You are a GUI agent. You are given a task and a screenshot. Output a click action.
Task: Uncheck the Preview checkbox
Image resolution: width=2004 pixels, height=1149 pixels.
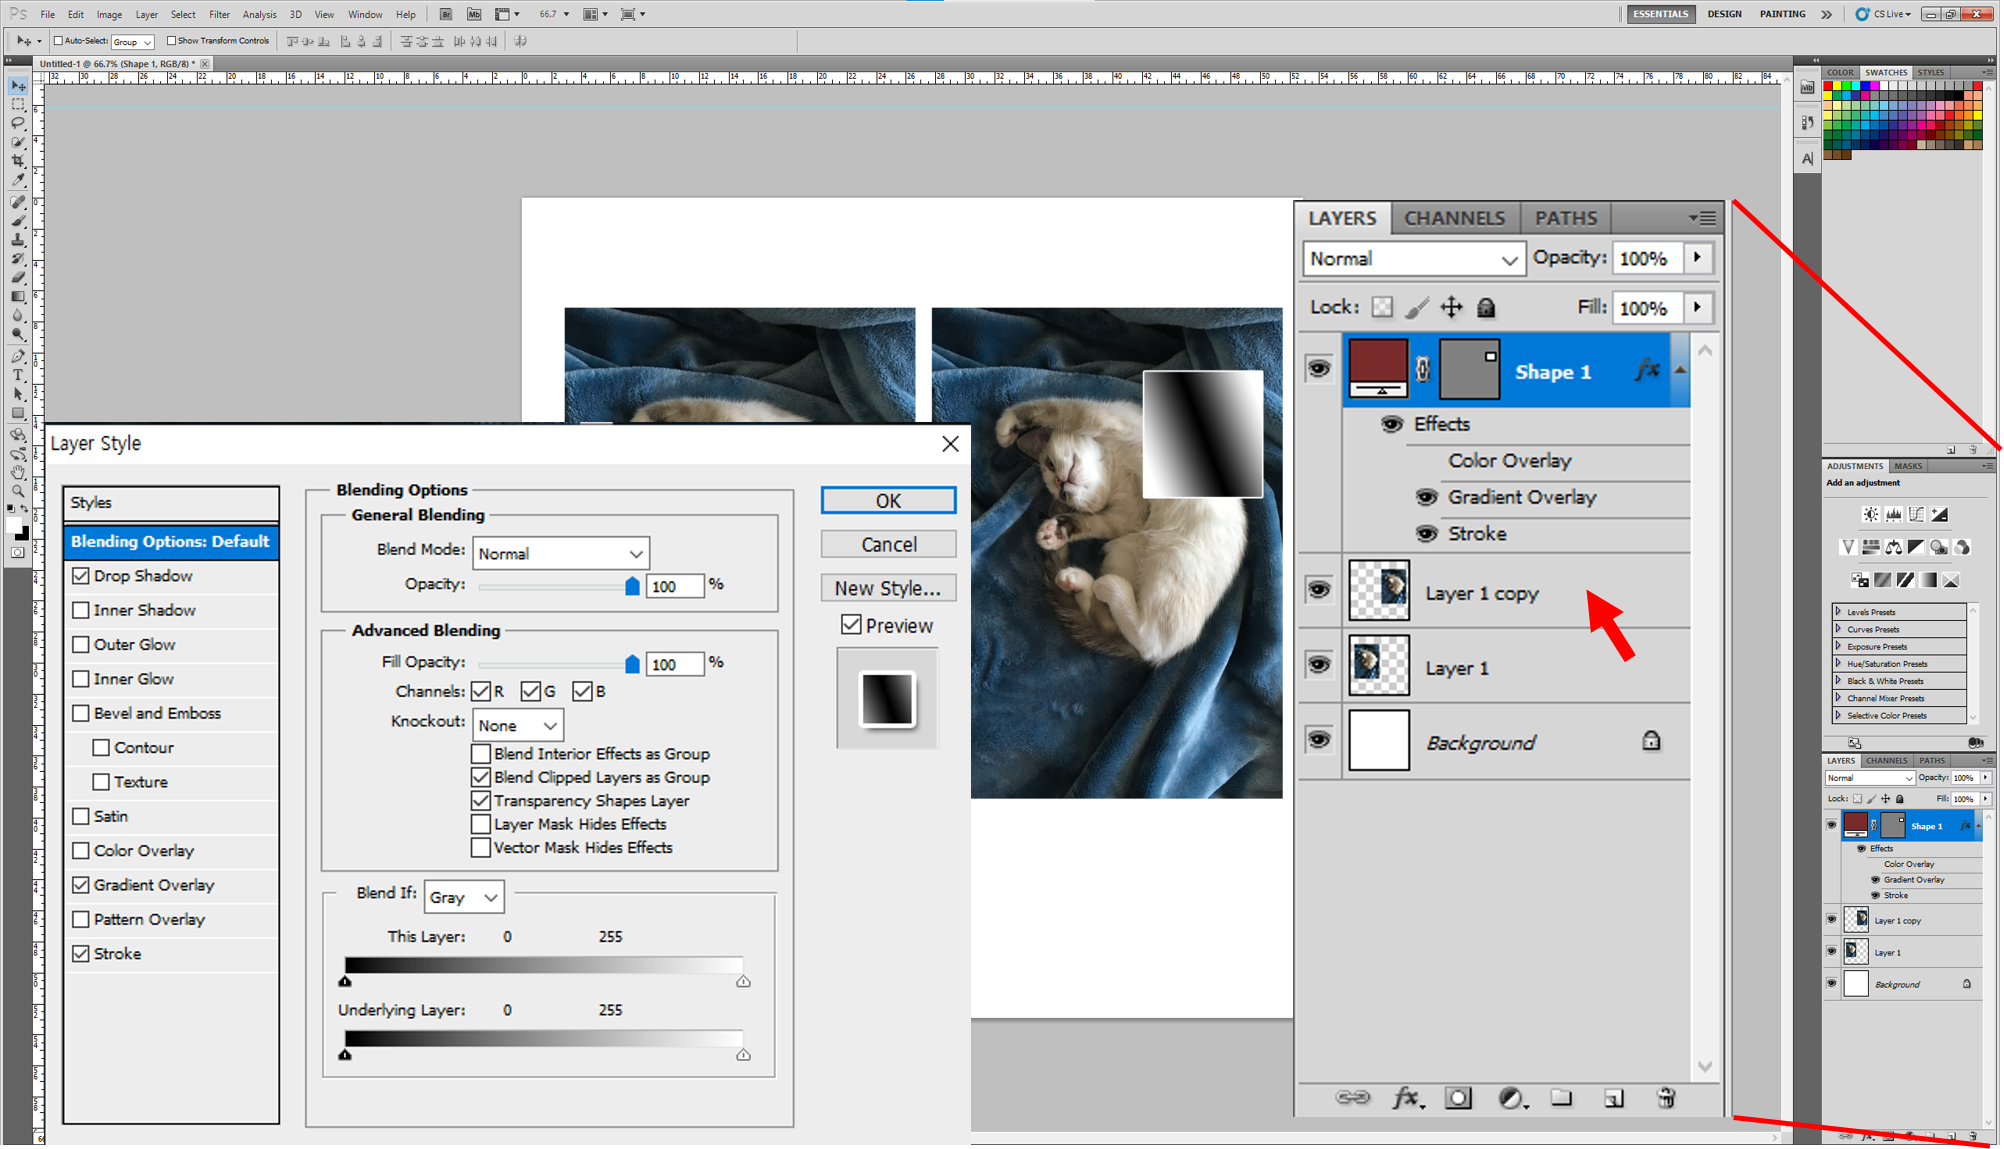[x=851, y=625]
